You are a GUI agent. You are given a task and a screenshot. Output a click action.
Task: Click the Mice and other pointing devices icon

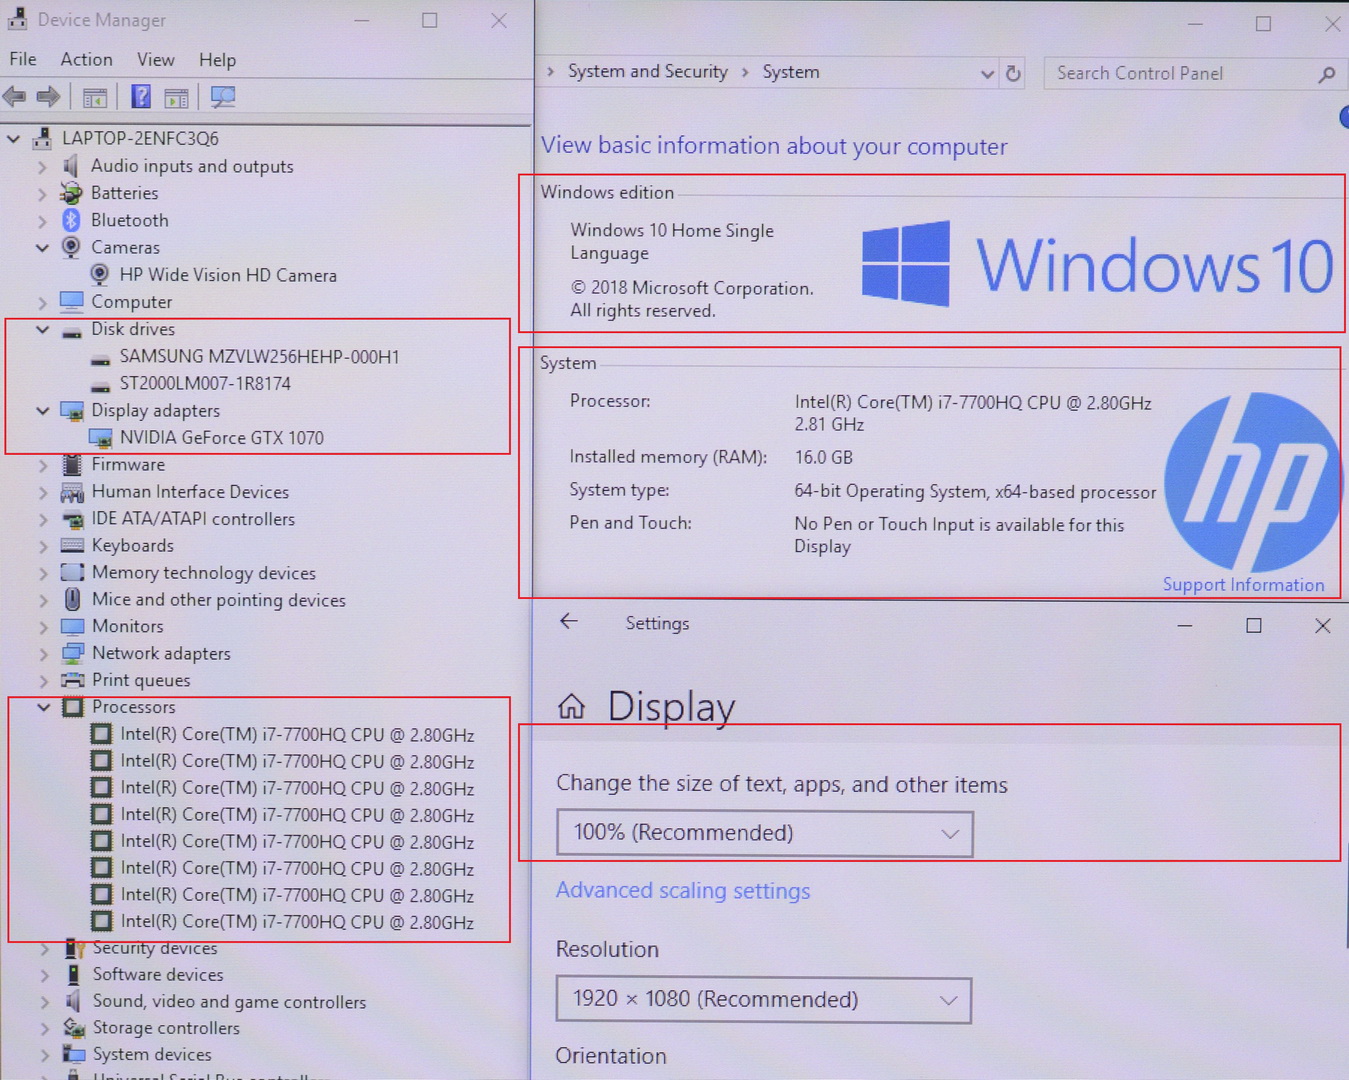pos(72,599)
